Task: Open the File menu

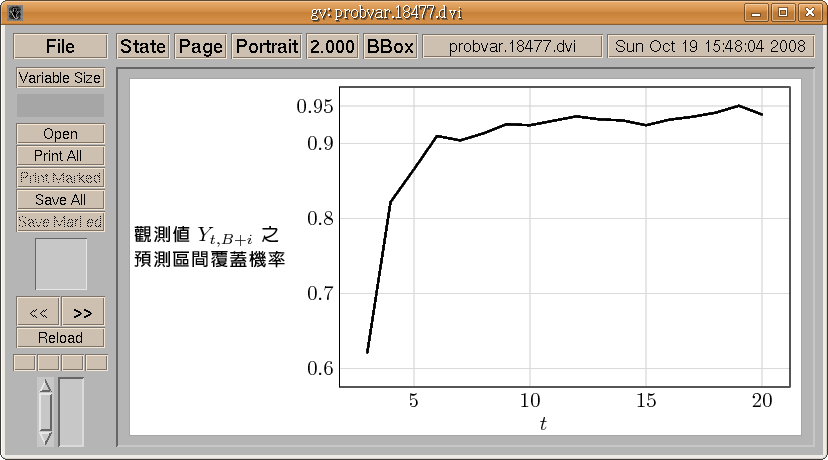Action: pos(60,47)
